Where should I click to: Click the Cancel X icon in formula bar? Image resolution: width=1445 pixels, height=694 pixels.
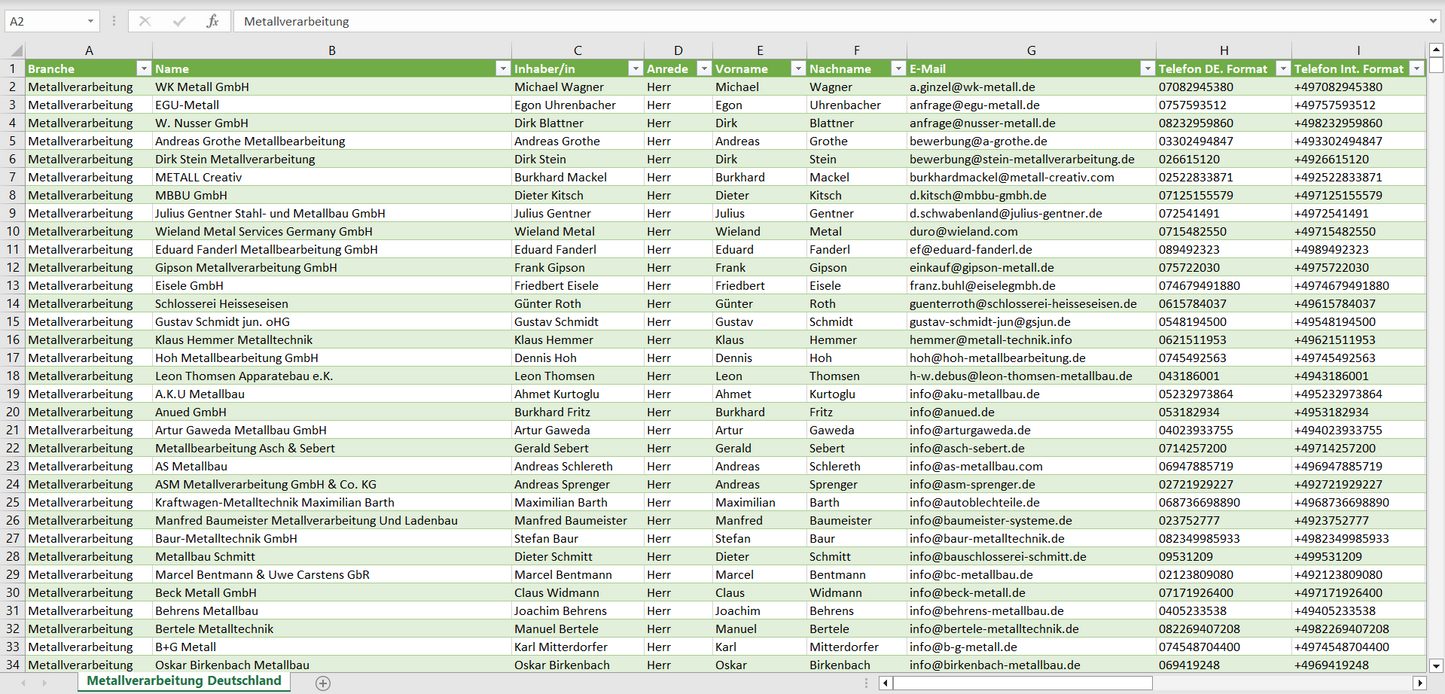[145, 21]
